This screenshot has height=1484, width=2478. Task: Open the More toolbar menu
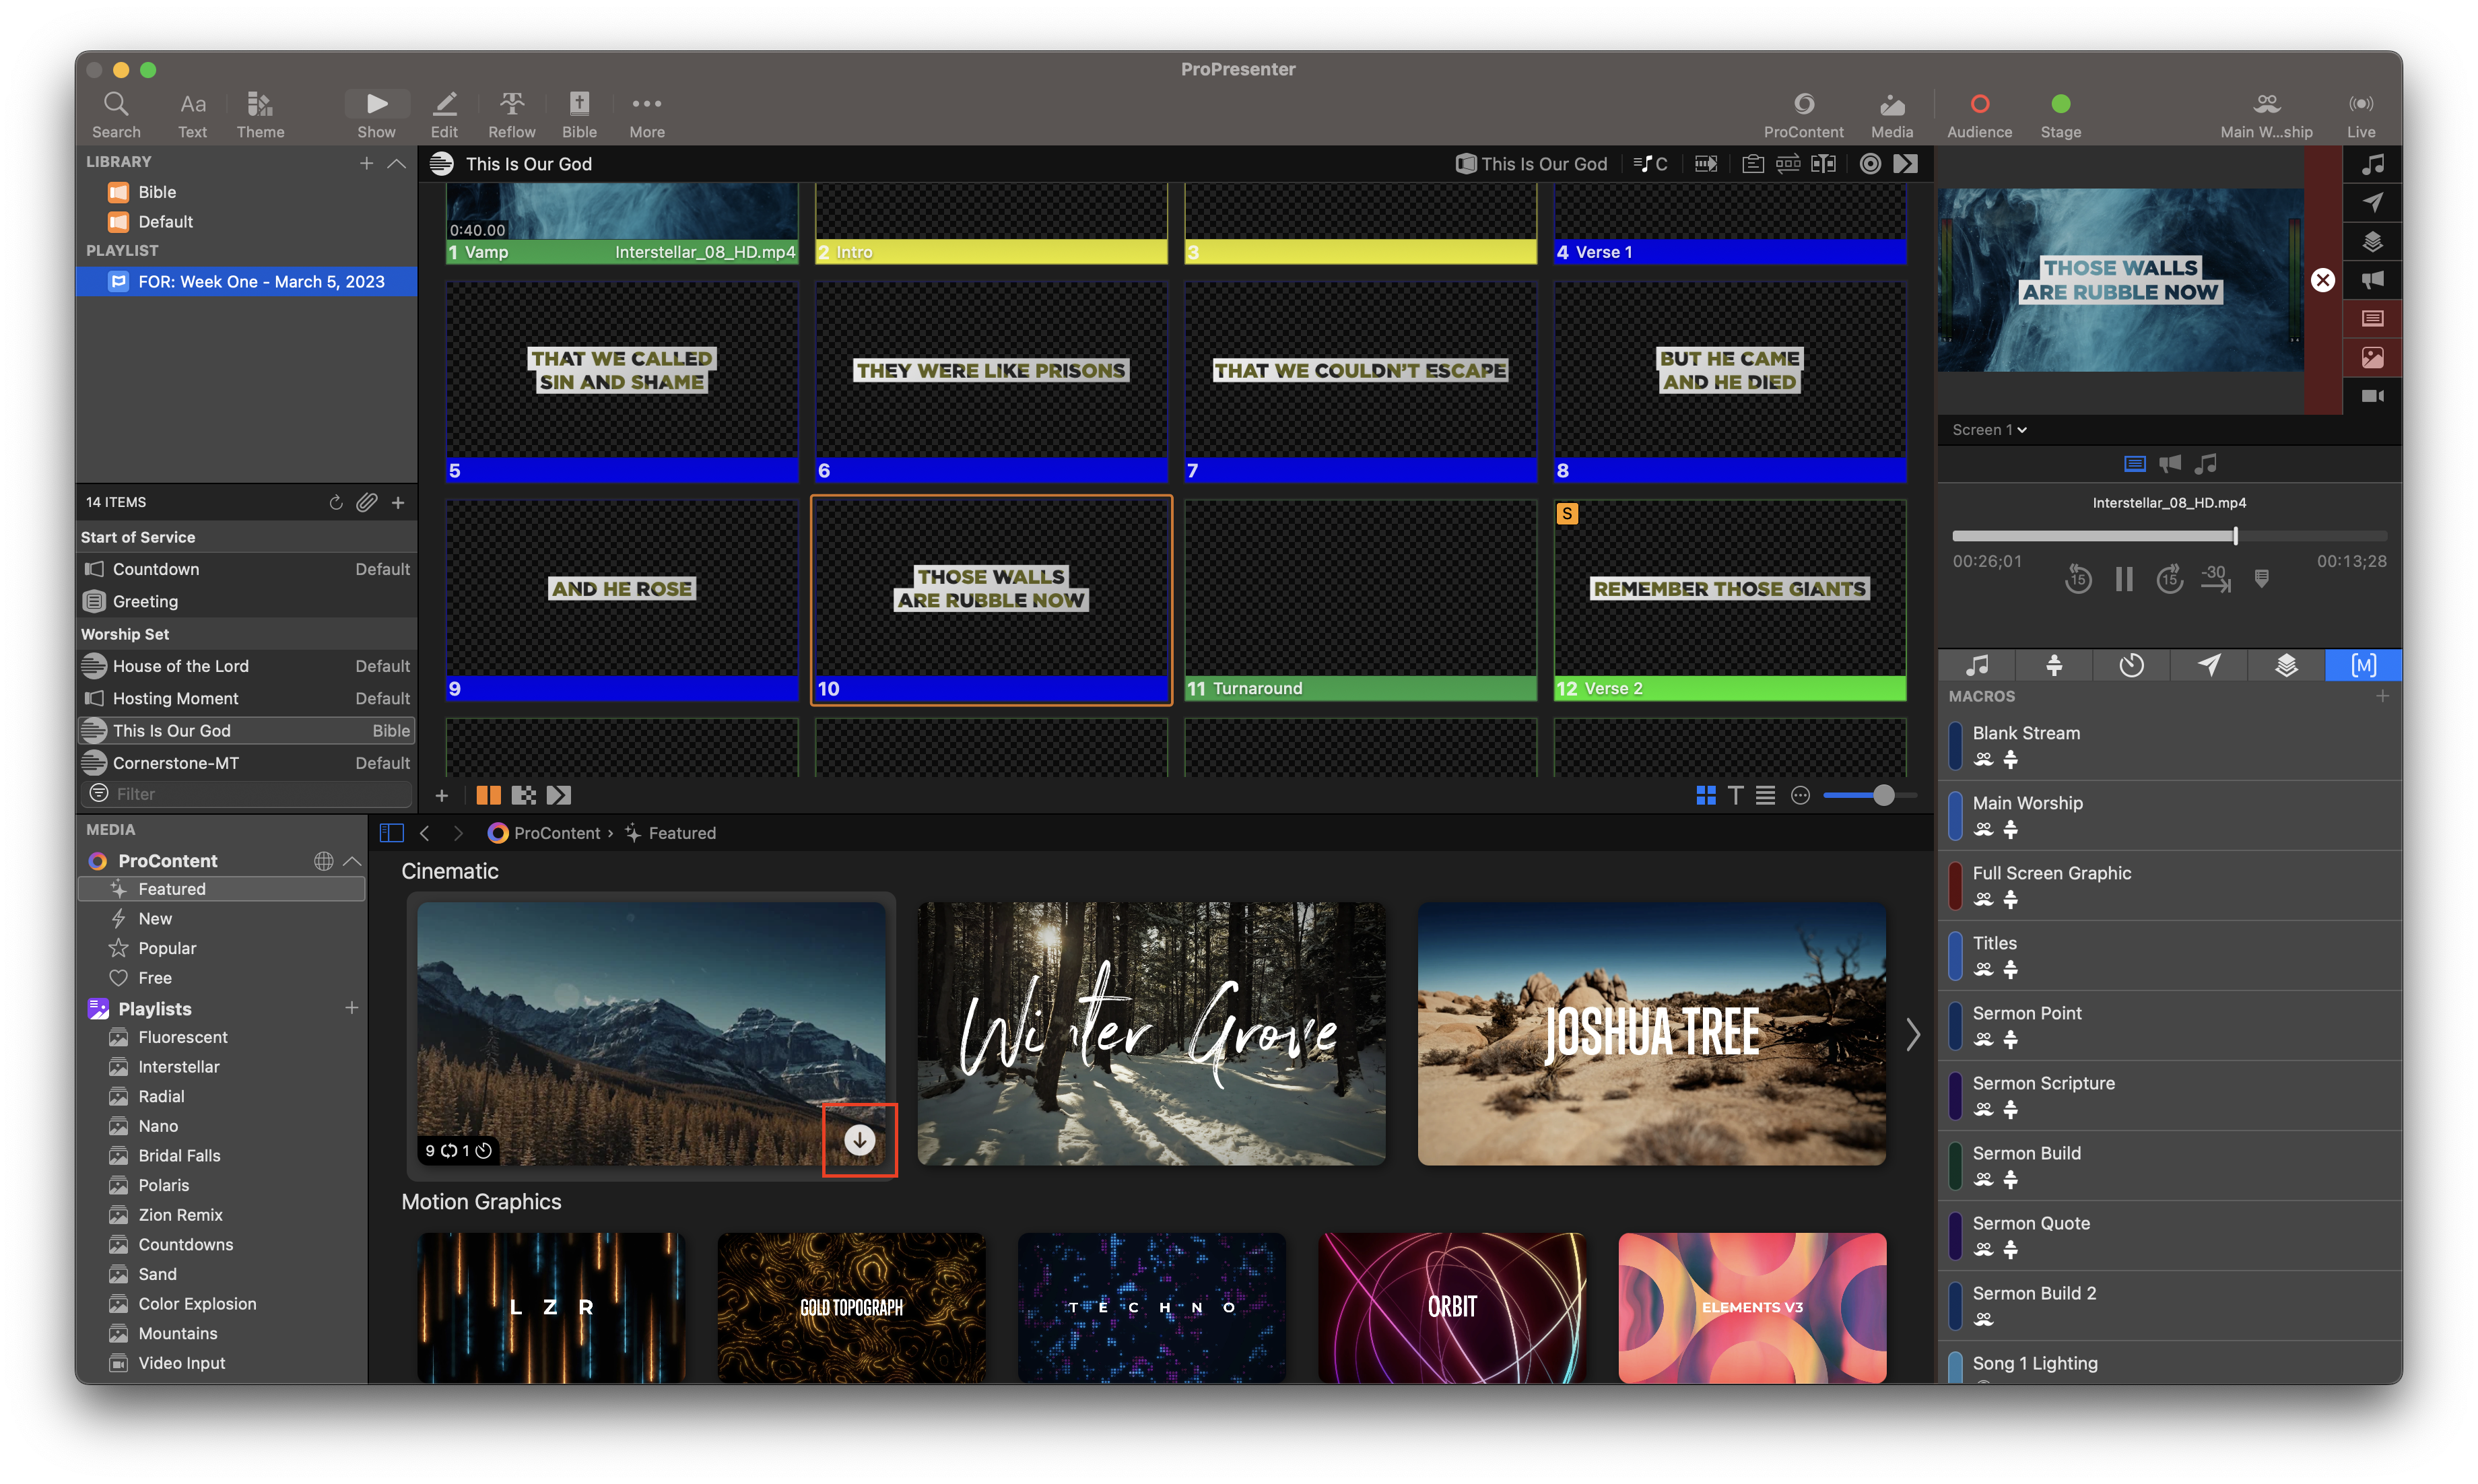click(646, 115)
